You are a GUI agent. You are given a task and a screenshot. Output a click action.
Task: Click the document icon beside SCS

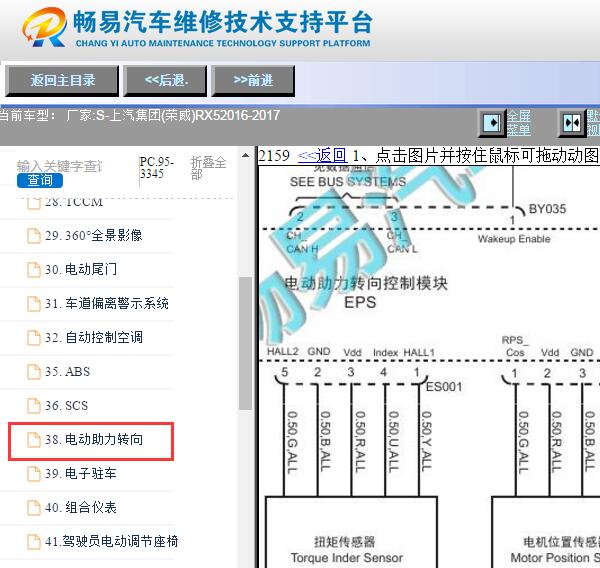click(x=34, y=406)
